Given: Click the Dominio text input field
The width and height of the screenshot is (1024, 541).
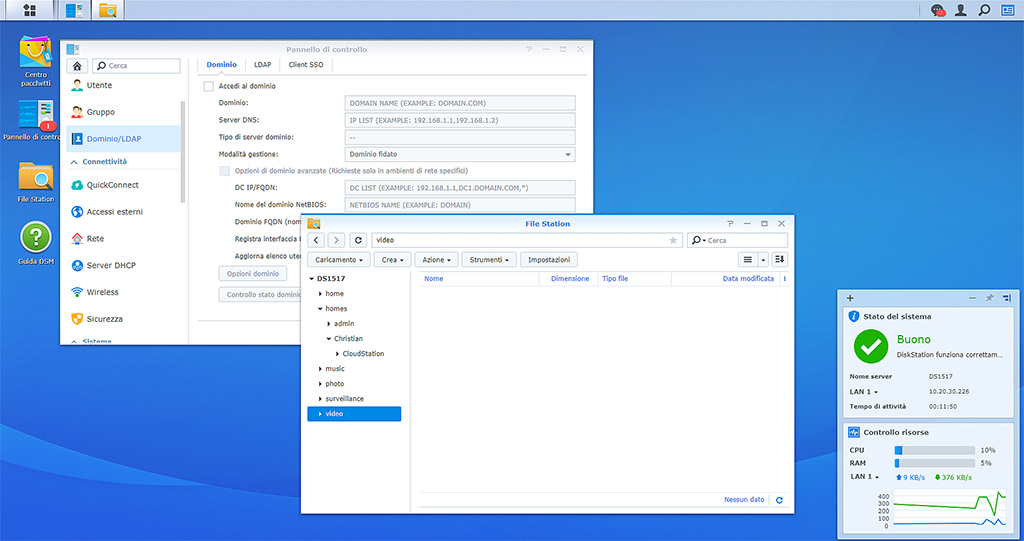Looking at the screenshot, I should pos(459,102).
